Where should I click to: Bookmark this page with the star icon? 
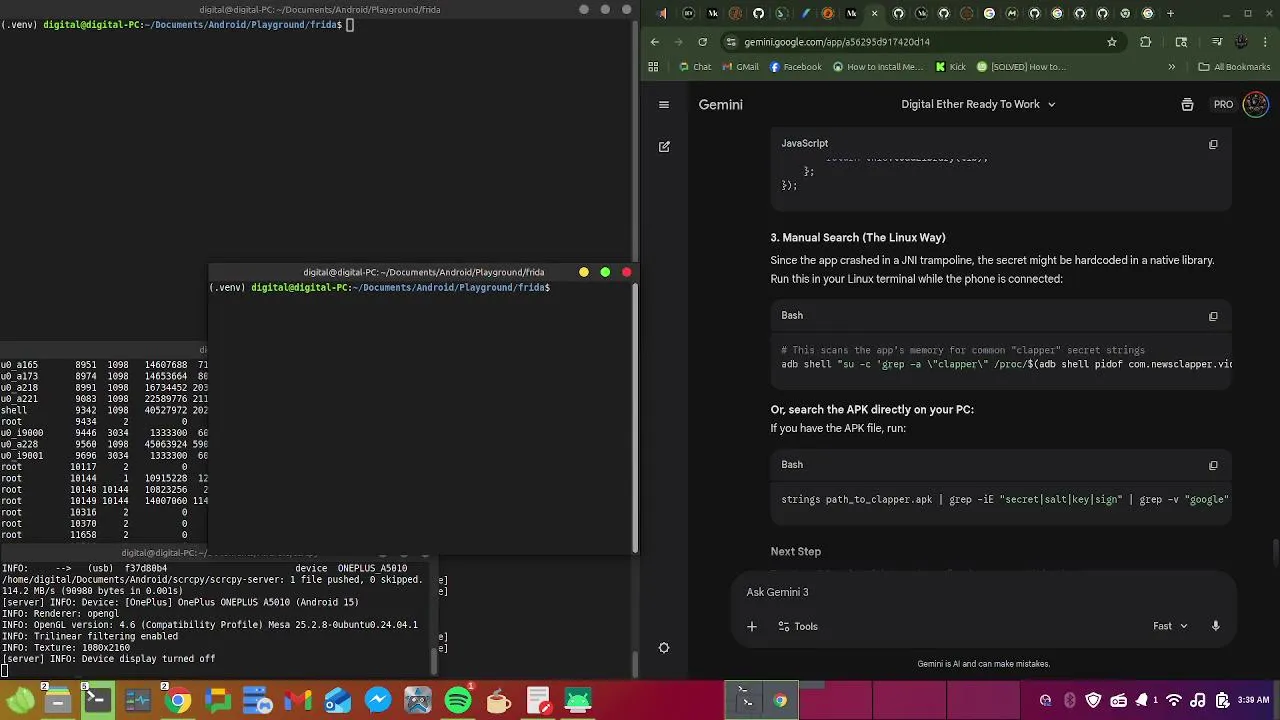point(1111,42)
